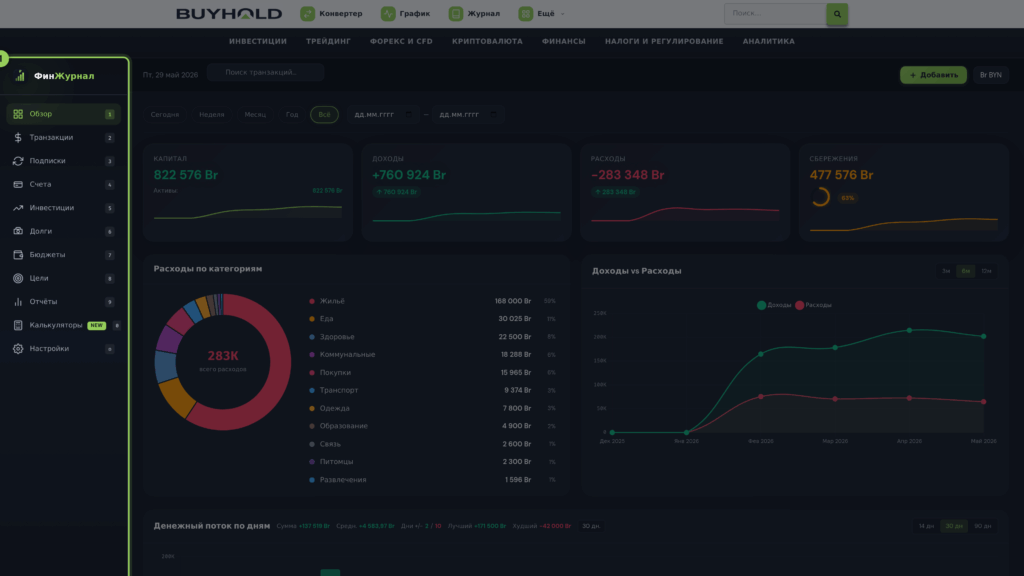Open the АНАЛИТИКА menu item
Image resolution: width=1024 pixels, height=576 pixels.
click(769, 41)
